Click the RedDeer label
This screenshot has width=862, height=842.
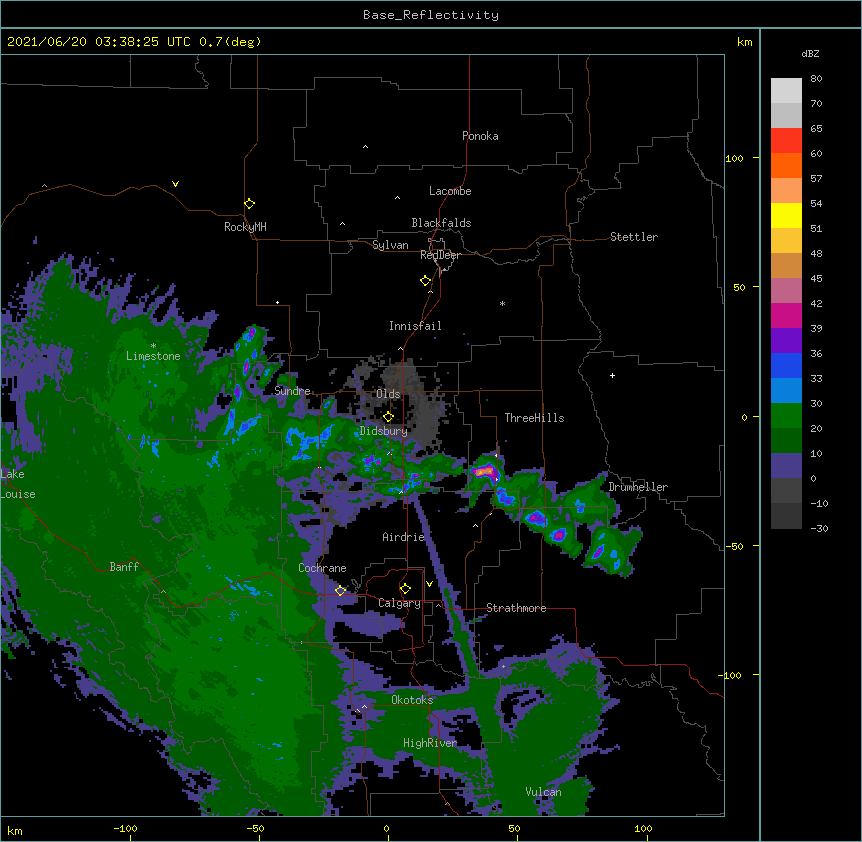[x=440, y=255]
